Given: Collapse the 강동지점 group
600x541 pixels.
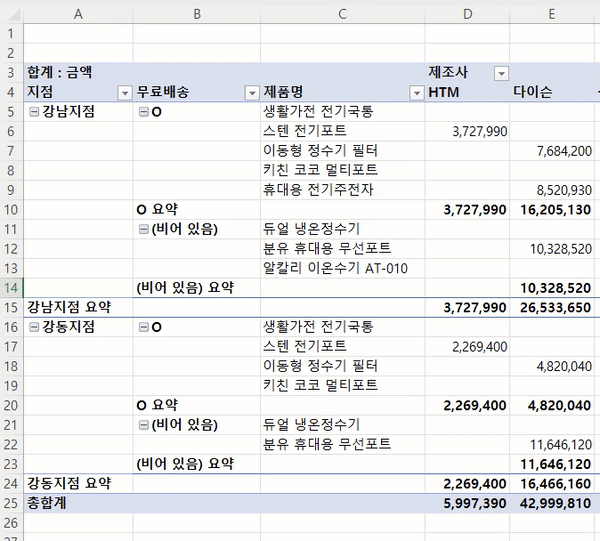Looking at the screenshot, I should 34,327.
